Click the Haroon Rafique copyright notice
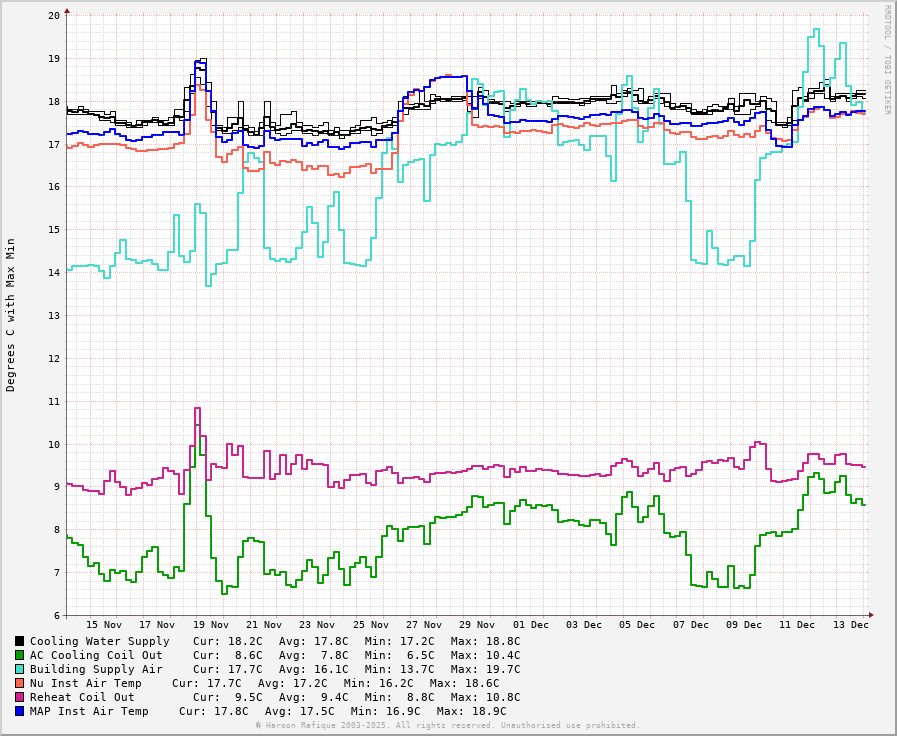Image resolution: width=897 pixels, height=736 pixels. click(447, 725)
